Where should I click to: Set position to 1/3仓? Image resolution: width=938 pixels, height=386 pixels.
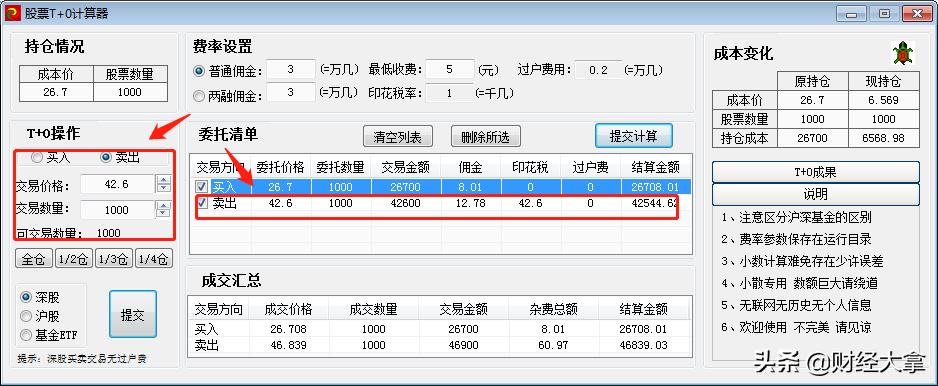click(114, 259)
